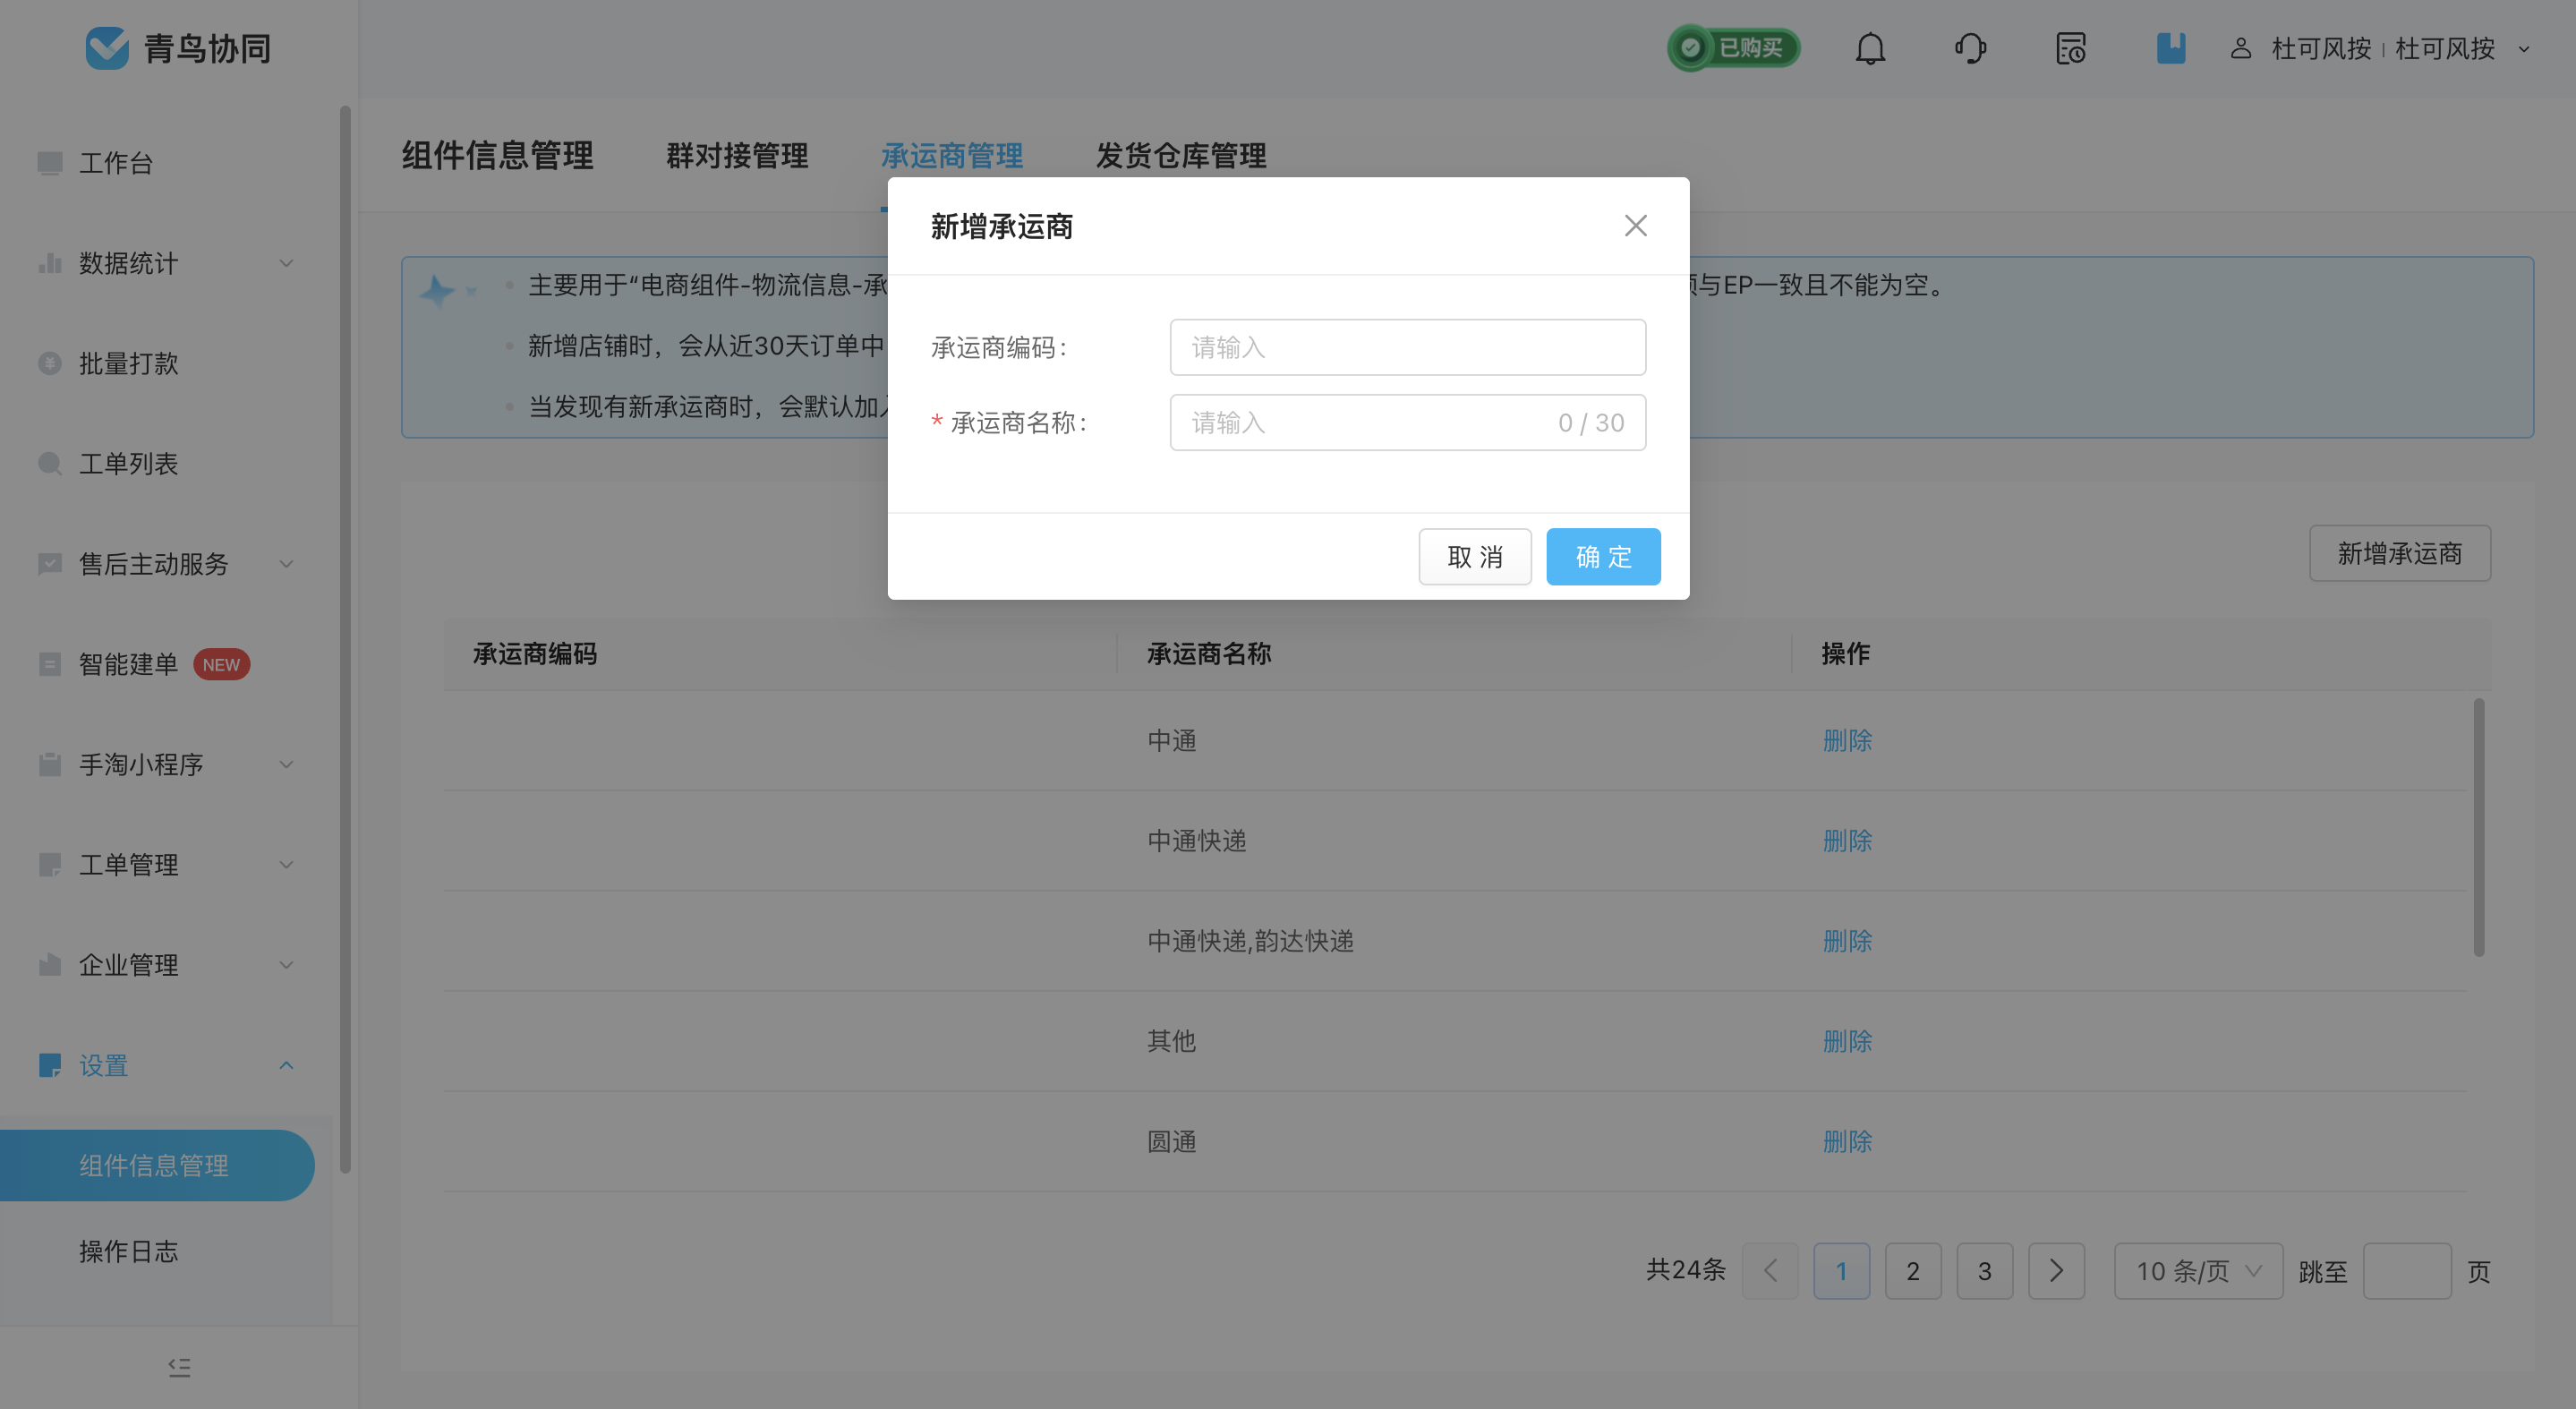Select page 3 in pagination
The image size is (2576, 1409).
coord(1984,1271)
